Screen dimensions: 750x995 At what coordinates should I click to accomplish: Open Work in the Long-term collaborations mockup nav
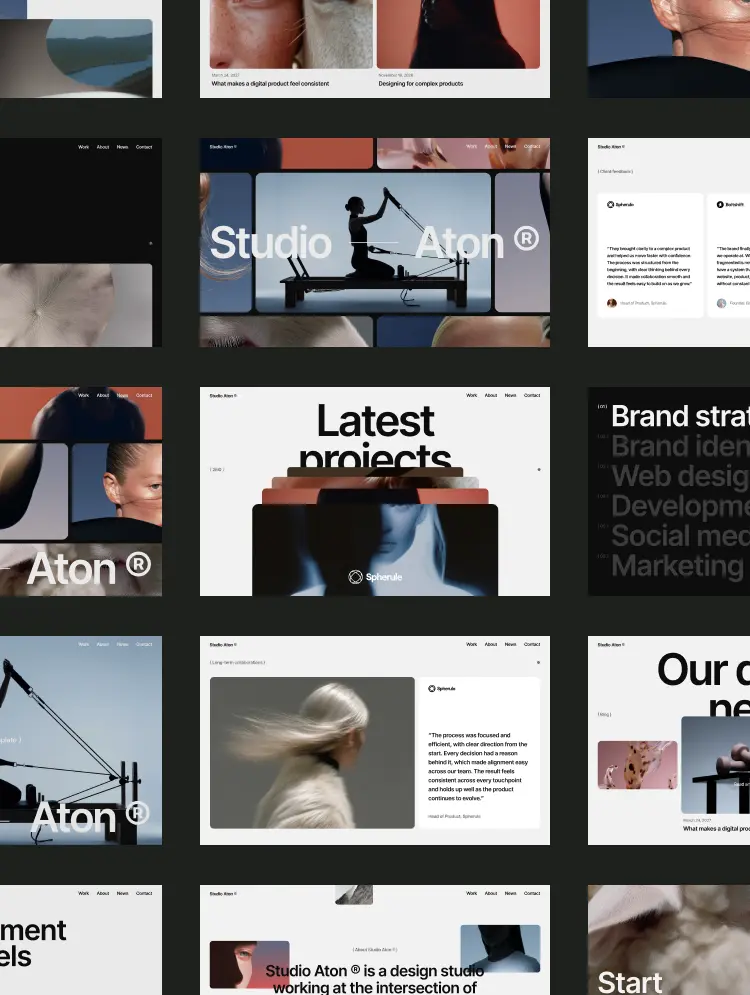(471, 644)
